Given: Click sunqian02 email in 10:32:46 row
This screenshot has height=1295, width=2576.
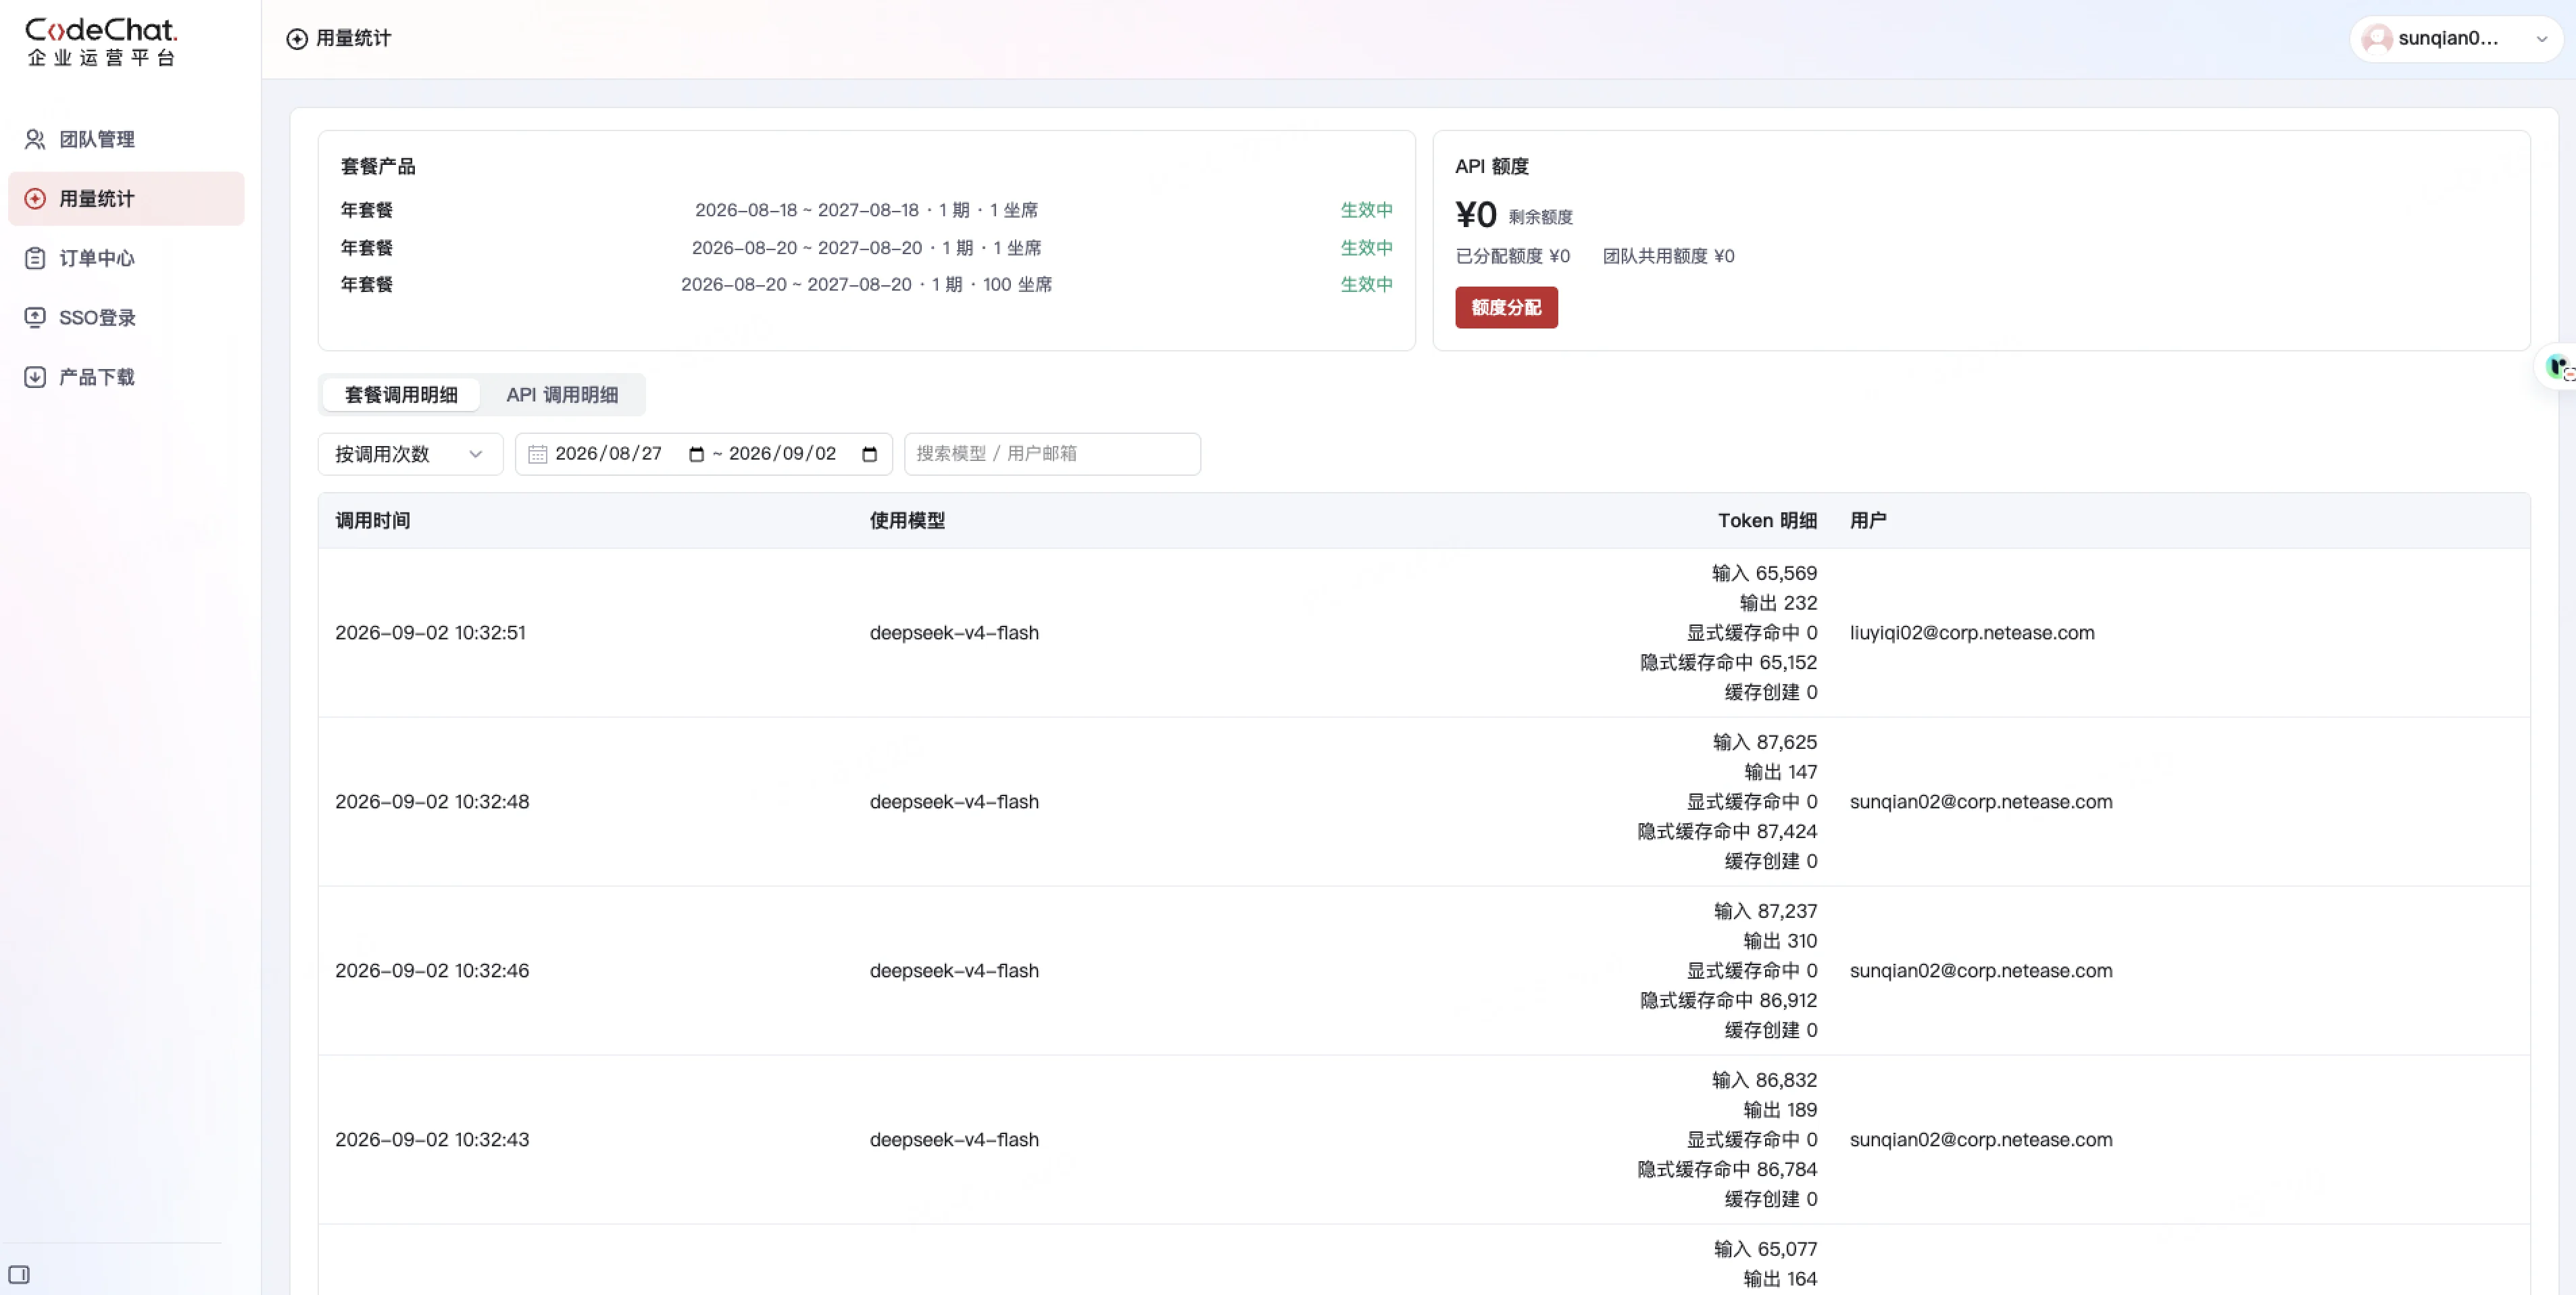Looking at the screenshot, I should pos(1981,971).
